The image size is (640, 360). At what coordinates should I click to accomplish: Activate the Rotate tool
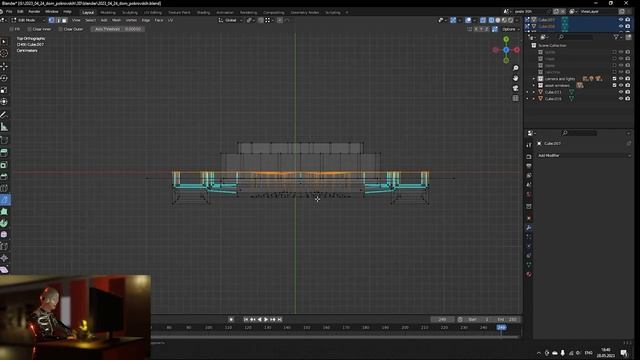[4, 78]
